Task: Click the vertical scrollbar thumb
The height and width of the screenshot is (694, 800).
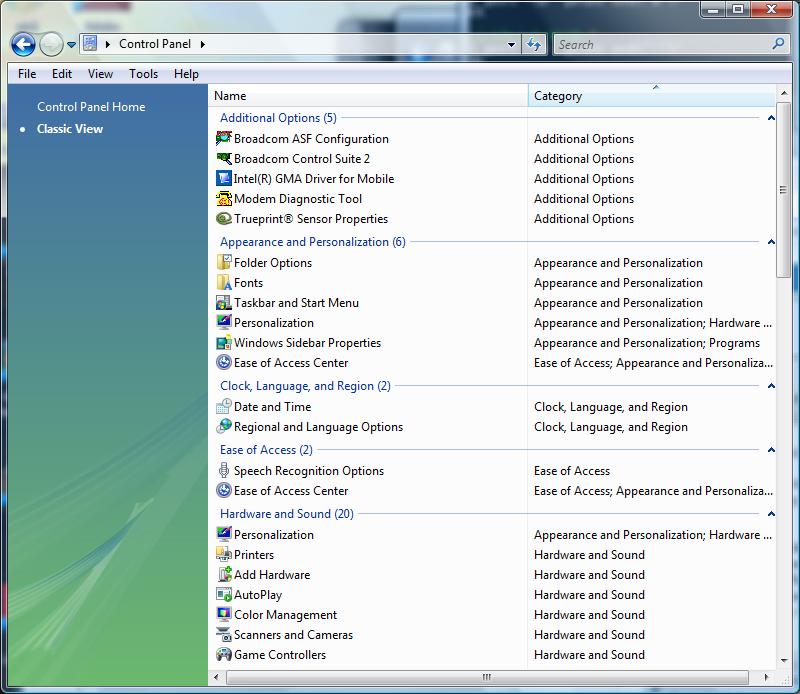Action: tap(784, 189)
